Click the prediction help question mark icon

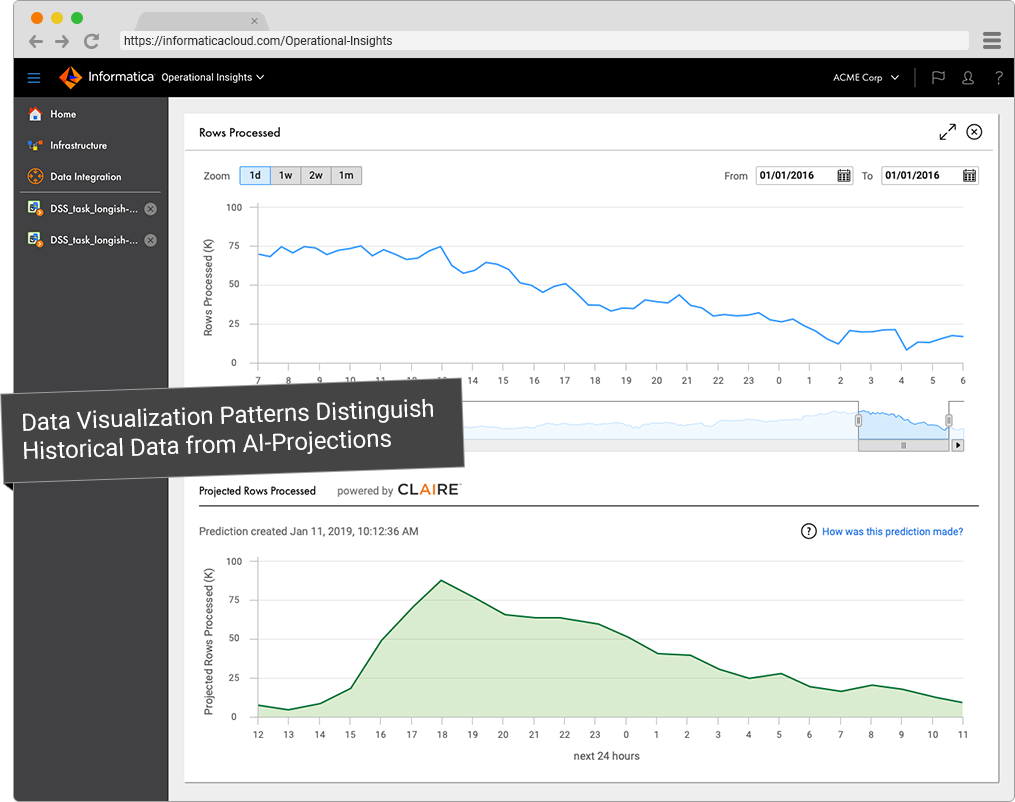point(809,531)
